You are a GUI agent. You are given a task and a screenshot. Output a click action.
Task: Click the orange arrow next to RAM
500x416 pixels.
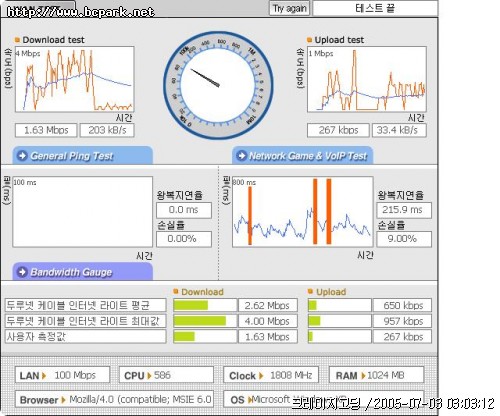364,376
